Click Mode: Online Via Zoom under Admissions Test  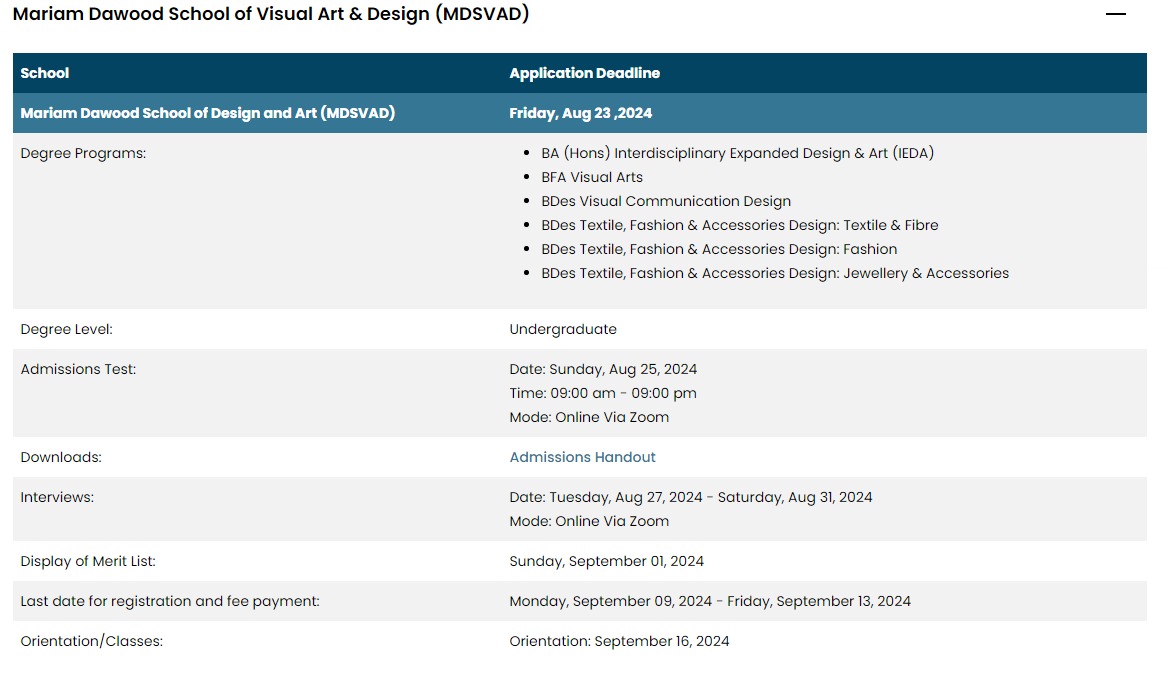coord(589,417)
